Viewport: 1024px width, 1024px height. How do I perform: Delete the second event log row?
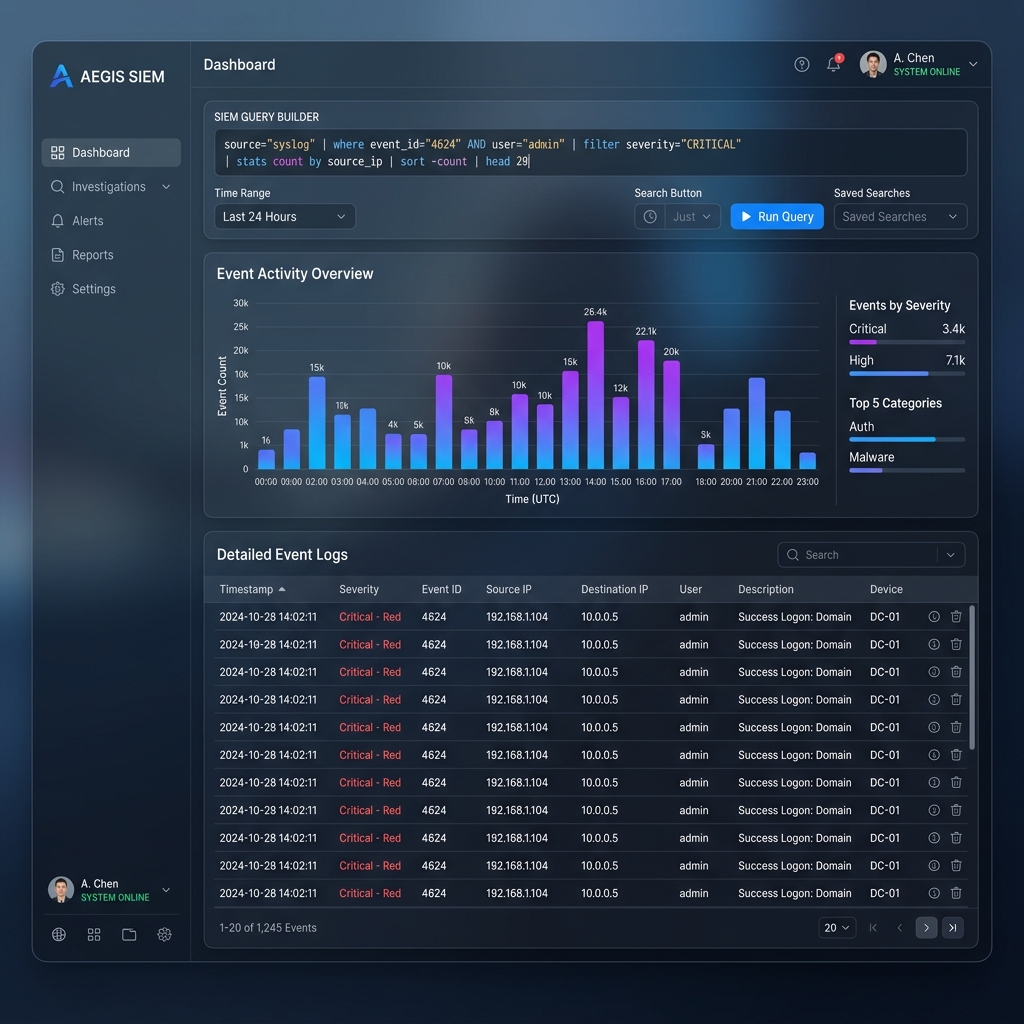tap(956, 645)
